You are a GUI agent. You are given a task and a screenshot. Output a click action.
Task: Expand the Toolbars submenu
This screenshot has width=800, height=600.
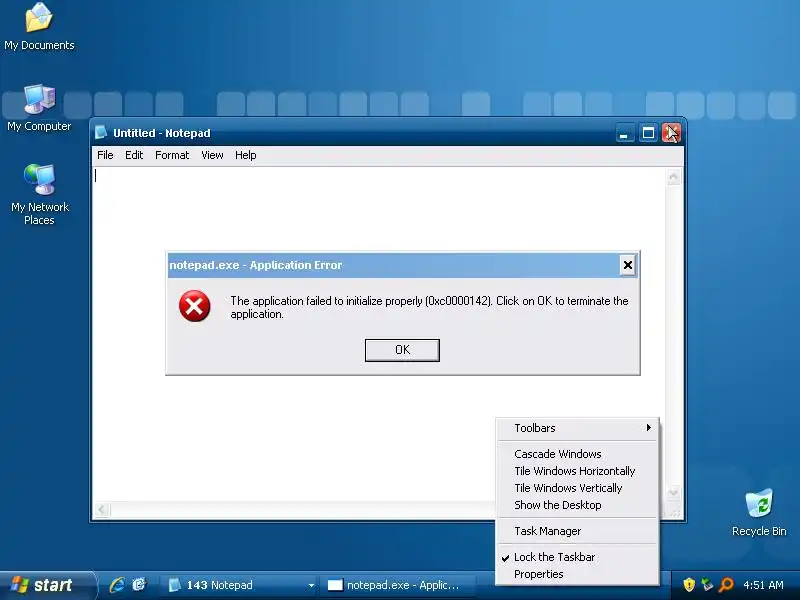pyautogui.click(x=578, y=428)
